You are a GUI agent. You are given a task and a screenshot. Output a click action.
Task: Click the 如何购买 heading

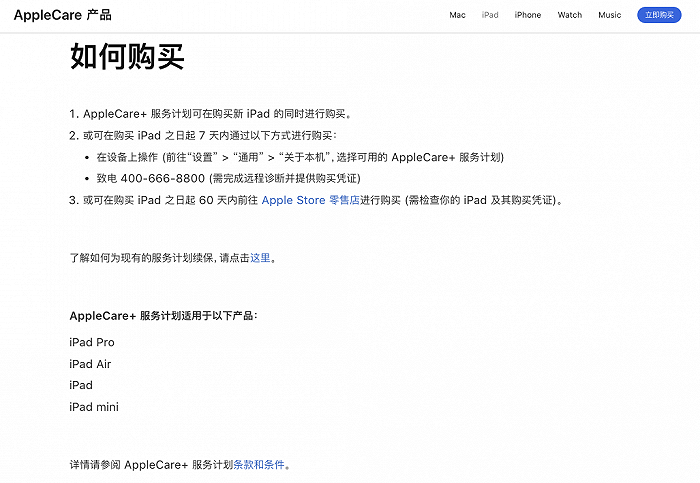(127, 56)
